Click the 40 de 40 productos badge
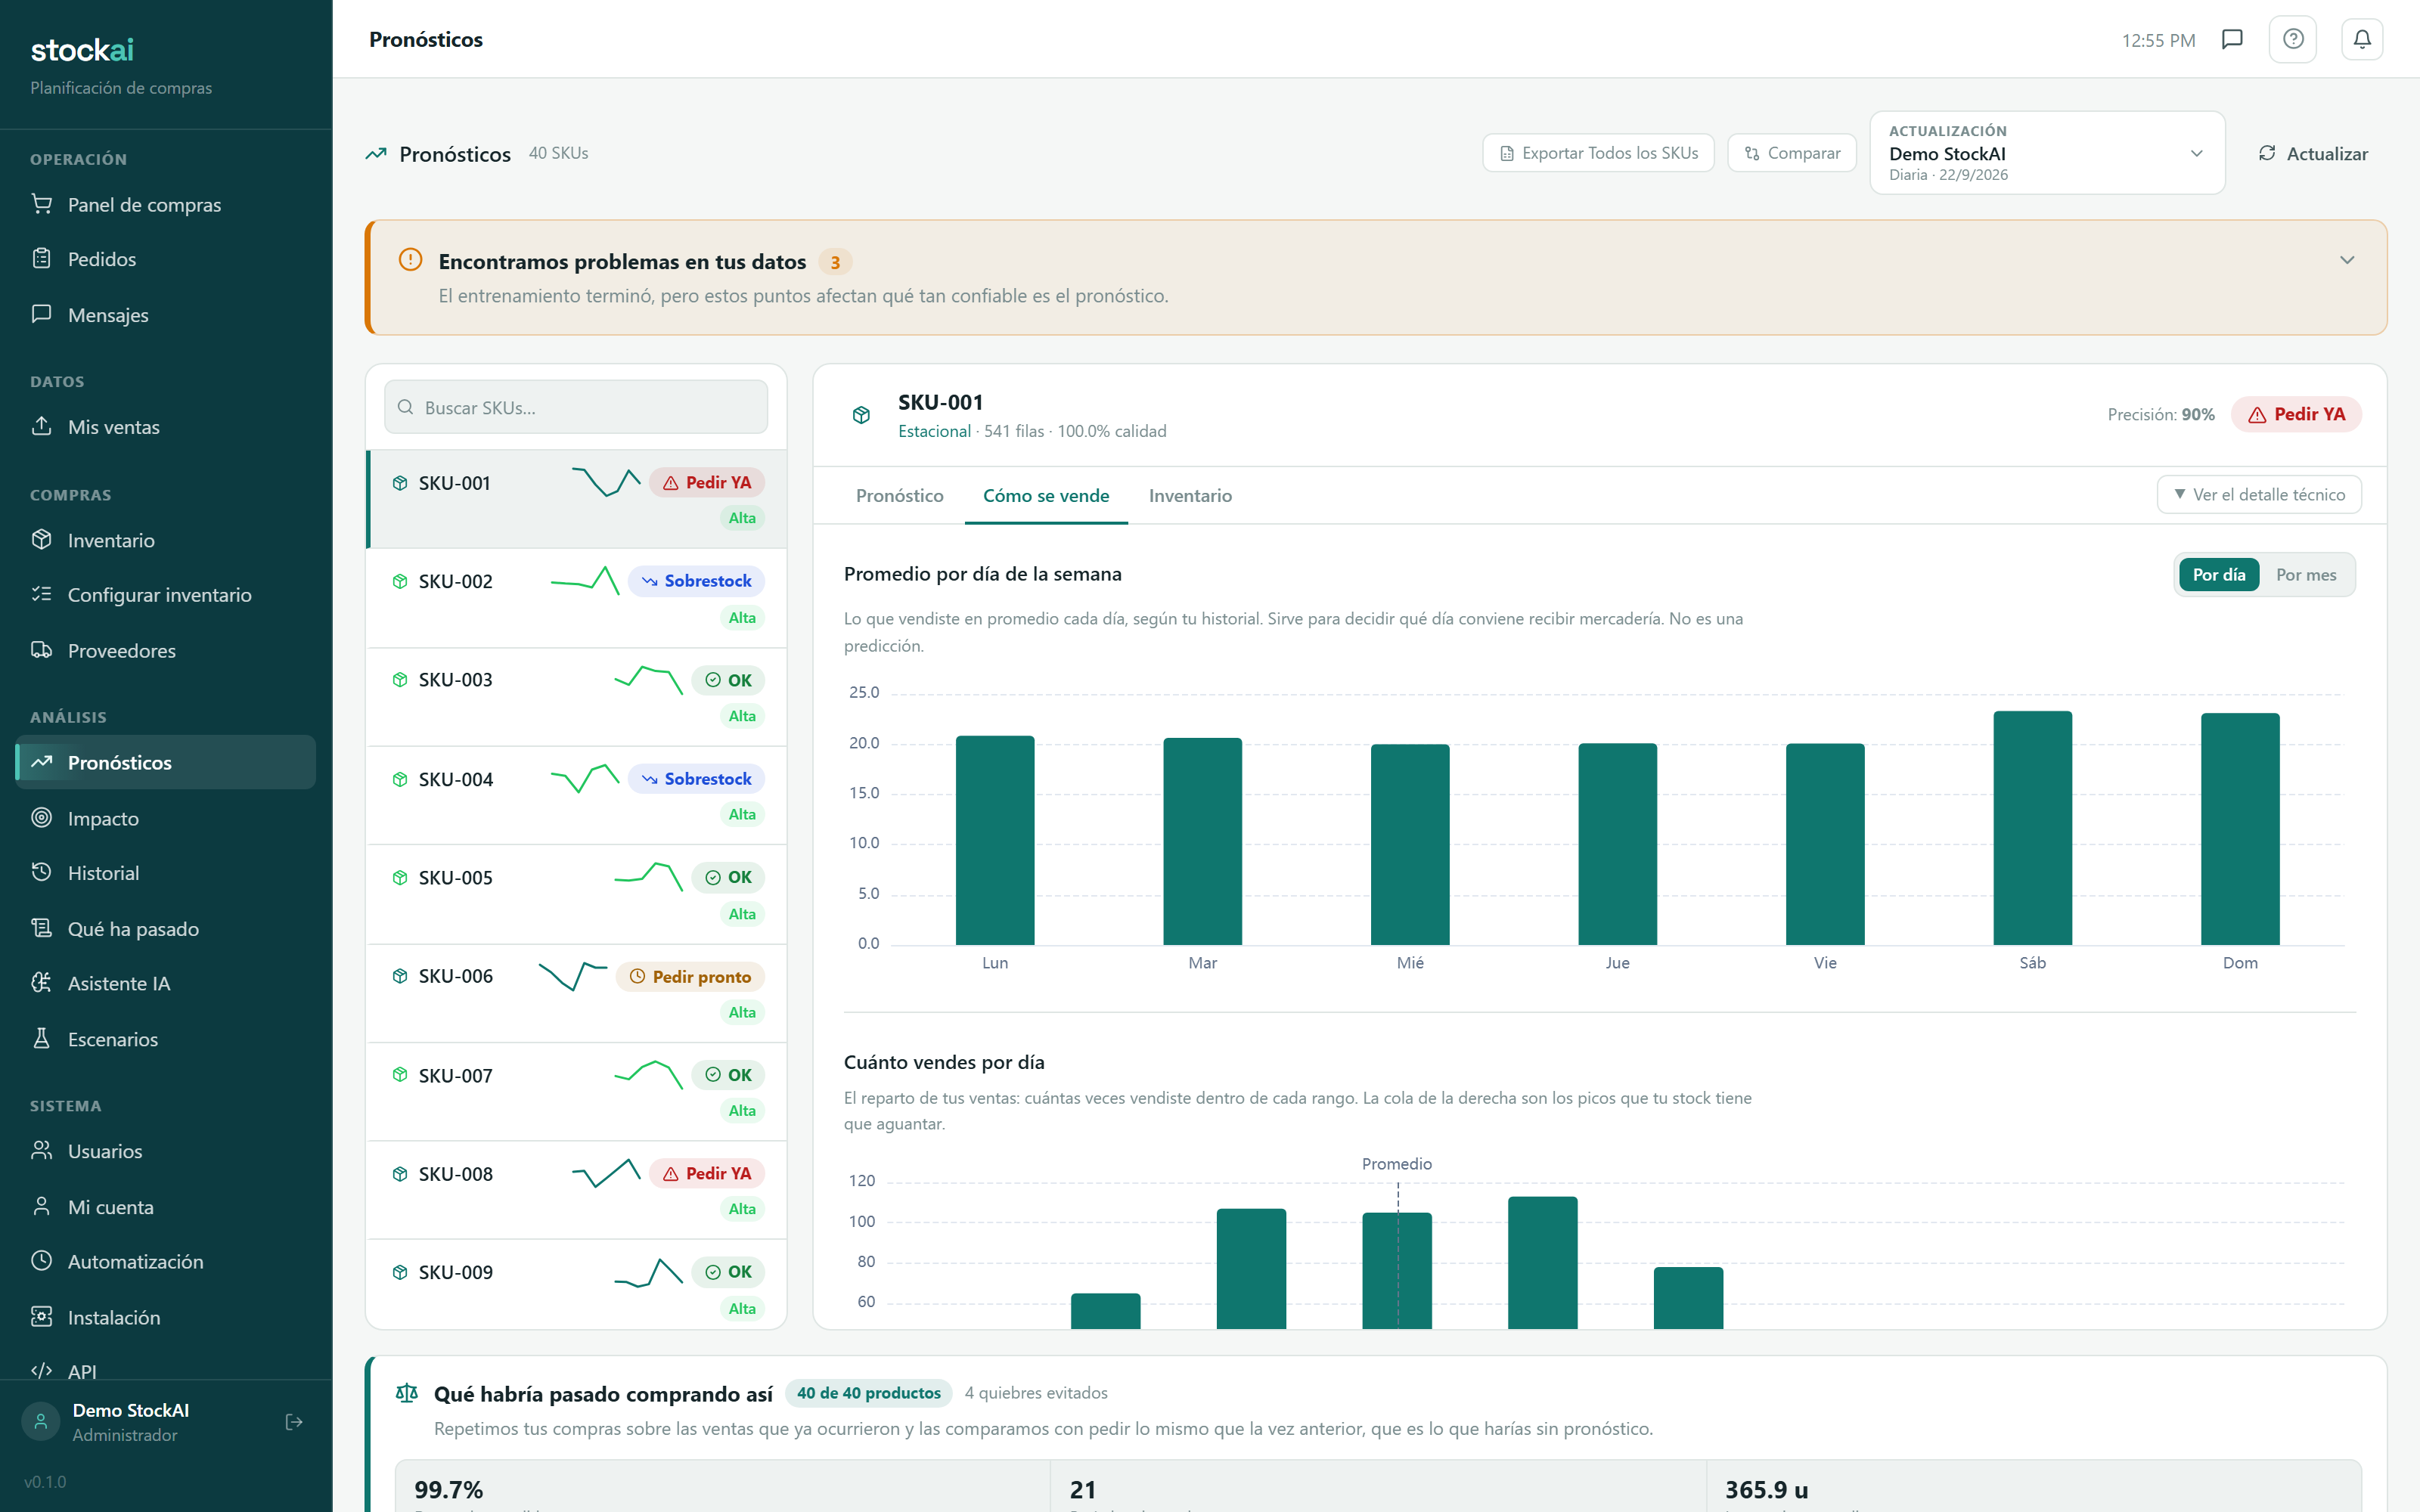The image size is (2420, 1512). 868,1393
